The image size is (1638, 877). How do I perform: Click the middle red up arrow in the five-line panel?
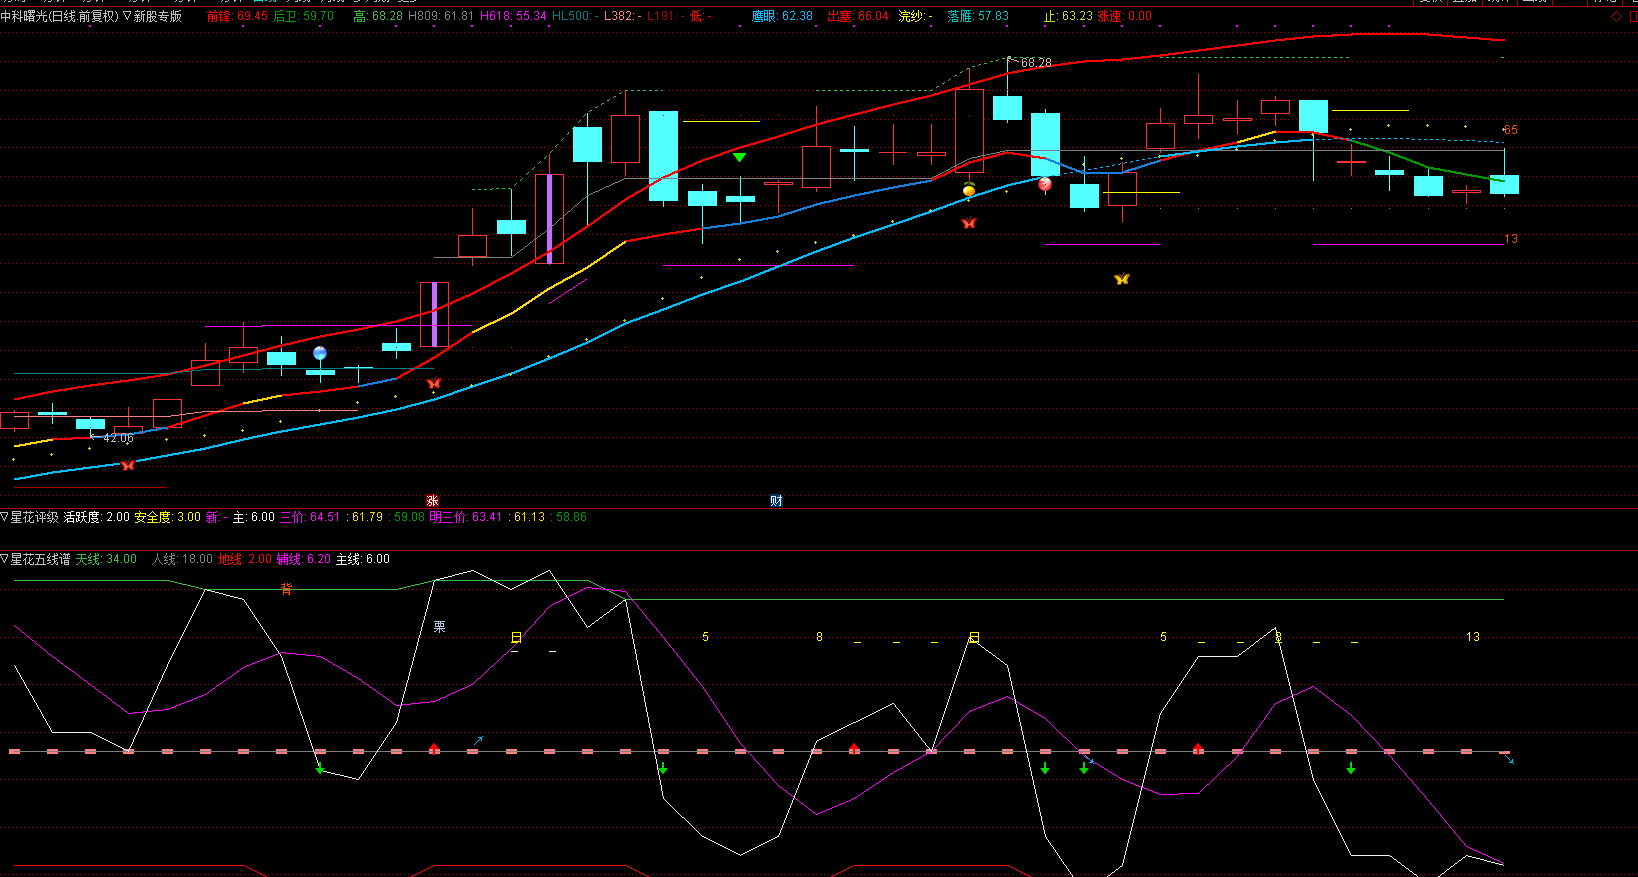[854, 748]
